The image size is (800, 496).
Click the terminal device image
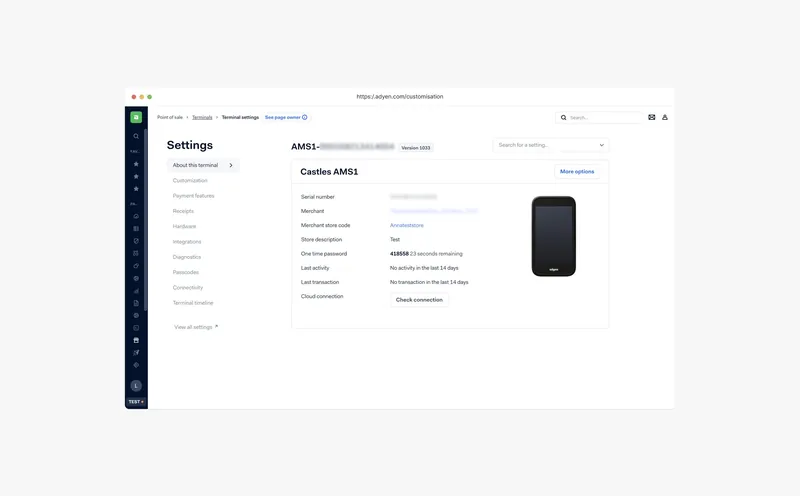(x=554, y=236)
